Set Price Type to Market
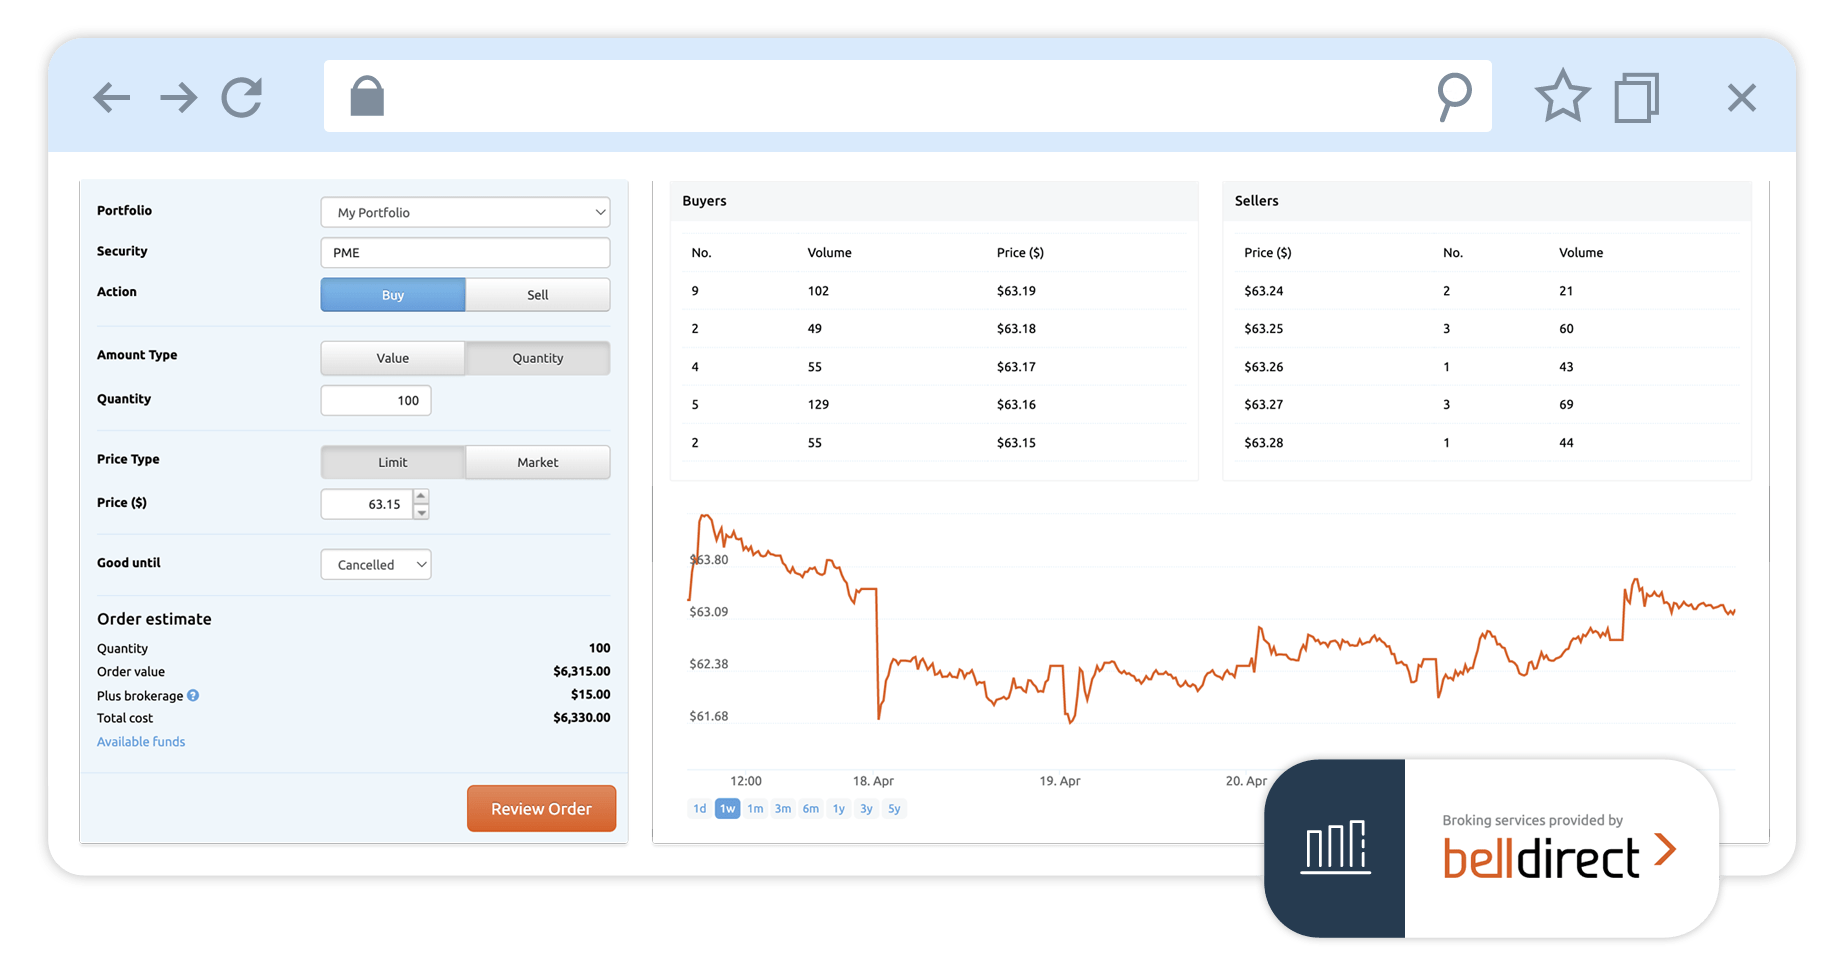Image resolution: width=1840 pixels, height=974 pixels. pos(537,462)
